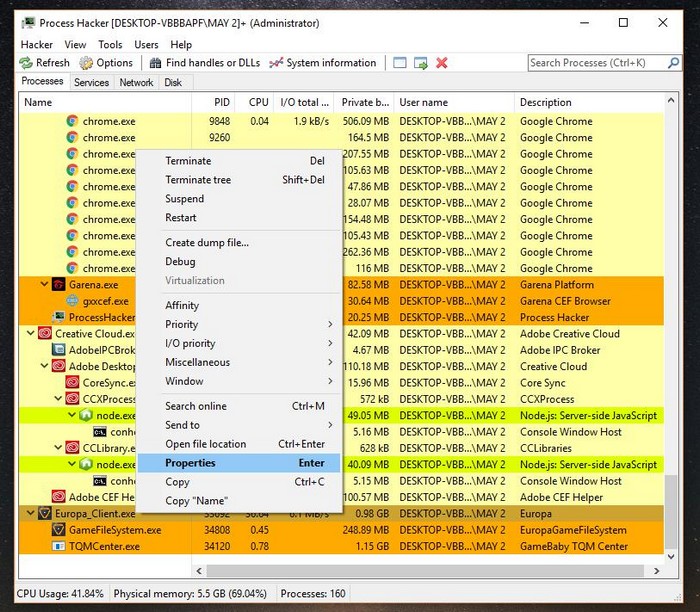Click gxcef.exe globe icon
This screenshot has height=612, width=700.
72,301
